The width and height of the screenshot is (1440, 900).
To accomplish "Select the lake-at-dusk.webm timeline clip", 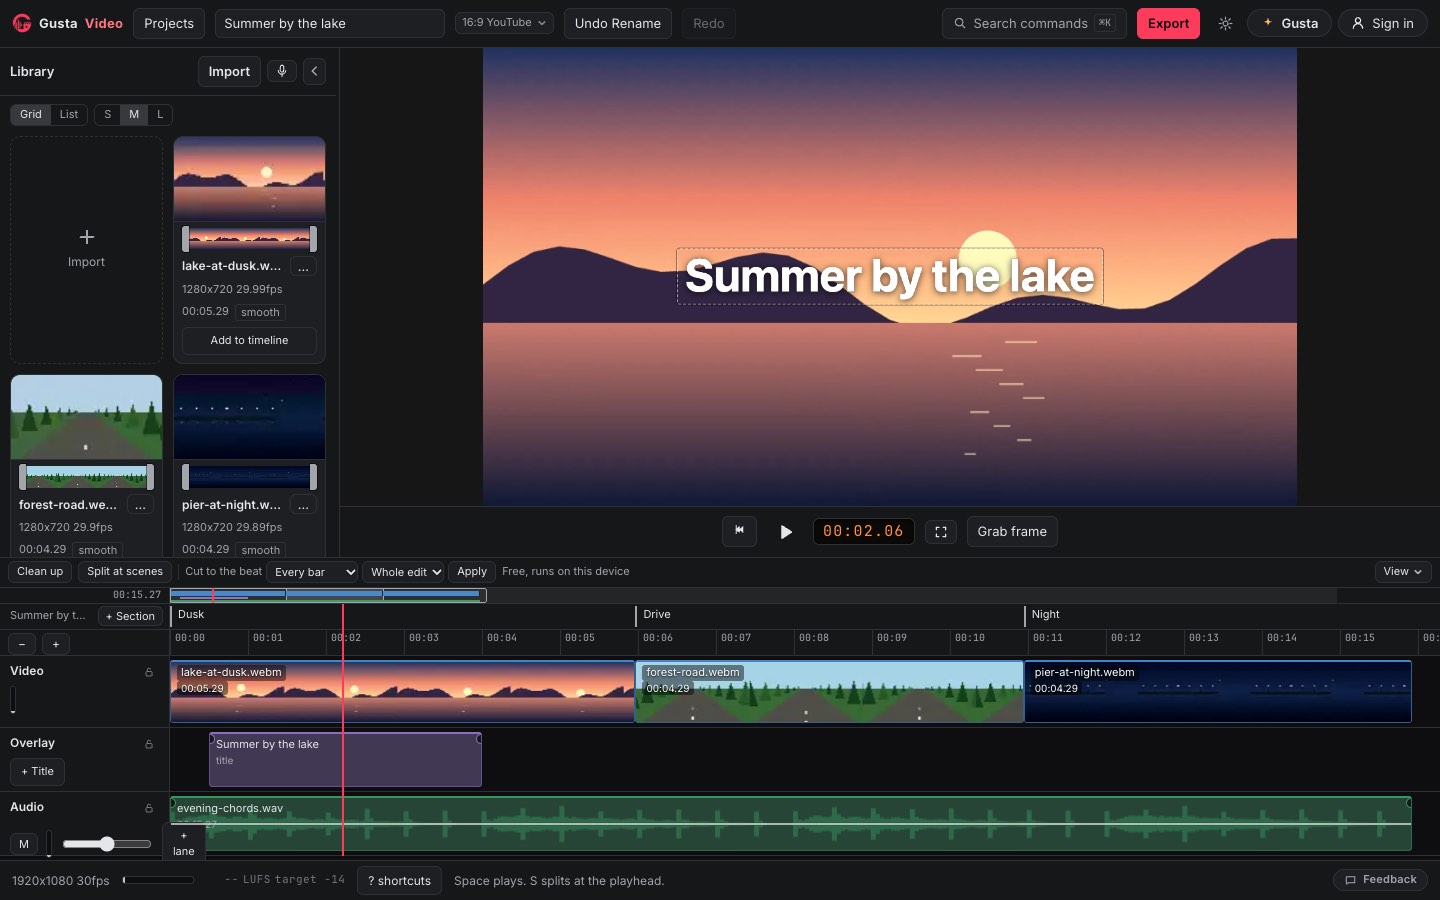I will (x=402, y=692).
